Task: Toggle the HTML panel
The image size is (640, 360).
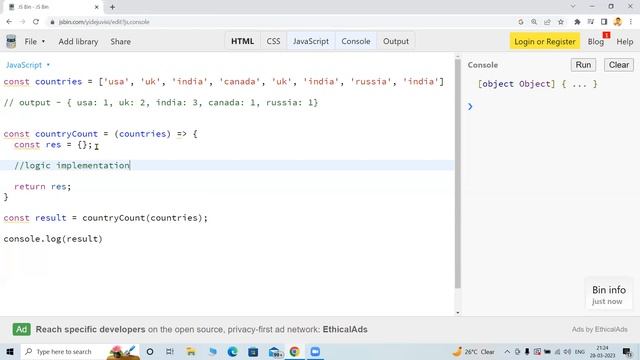Action: pos(242,41)
